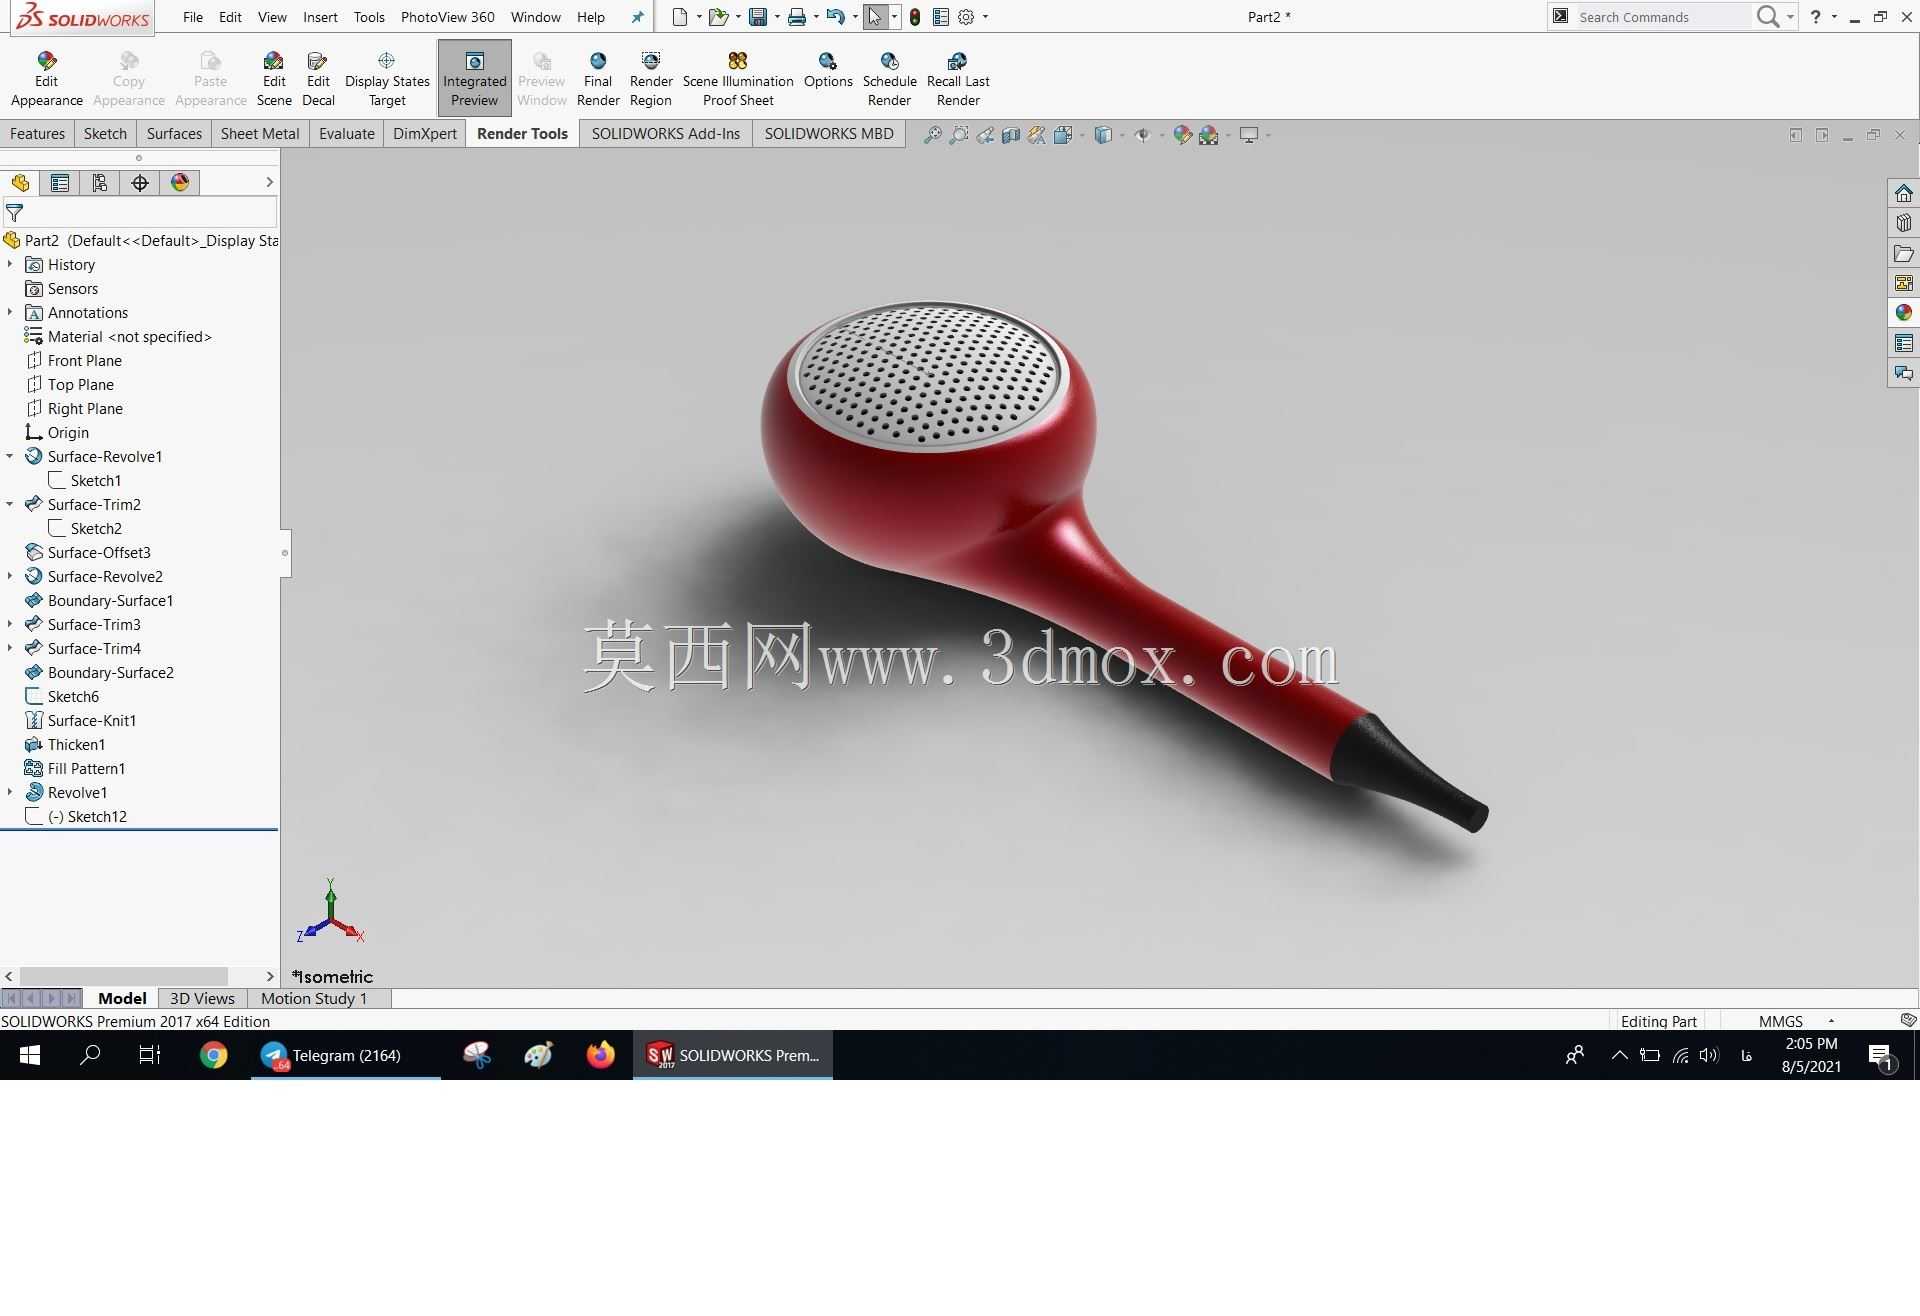Click the Print toolbar icon
1920x1316 pixels.
pyautogui.click(x=796, y=17)
